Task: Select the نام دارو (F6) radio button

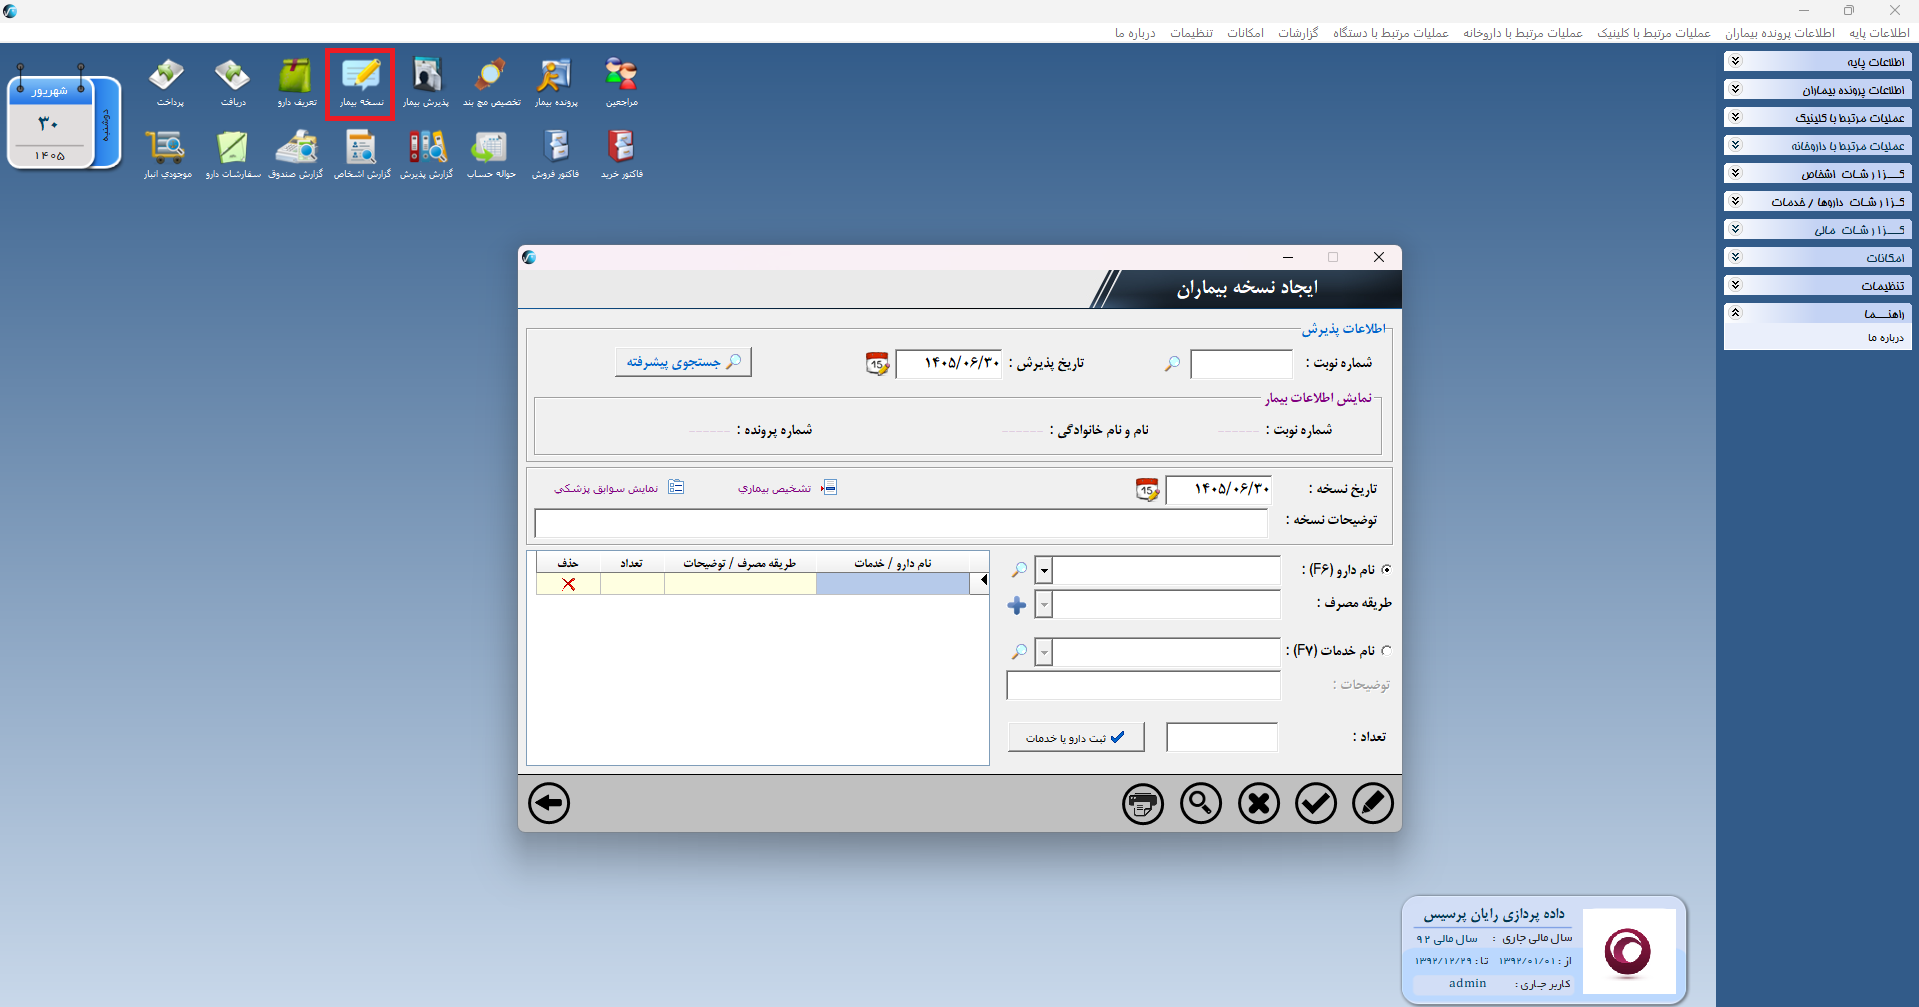Action: 1386,569
